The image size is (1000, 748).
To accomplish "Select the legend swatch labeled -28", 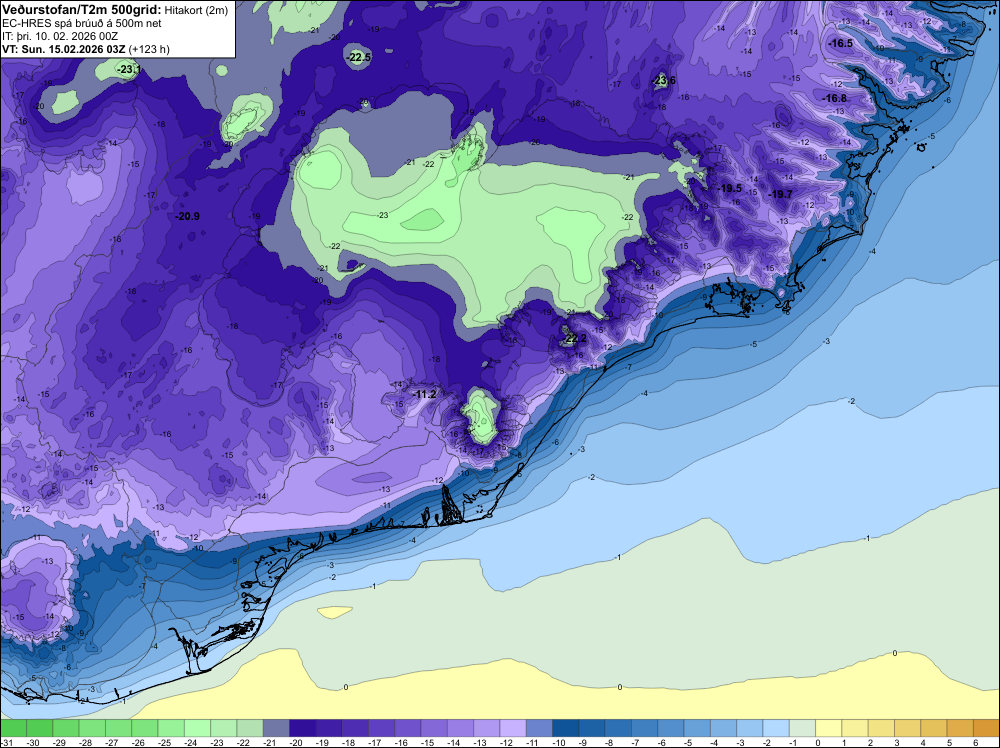I will tap(92, 728).
